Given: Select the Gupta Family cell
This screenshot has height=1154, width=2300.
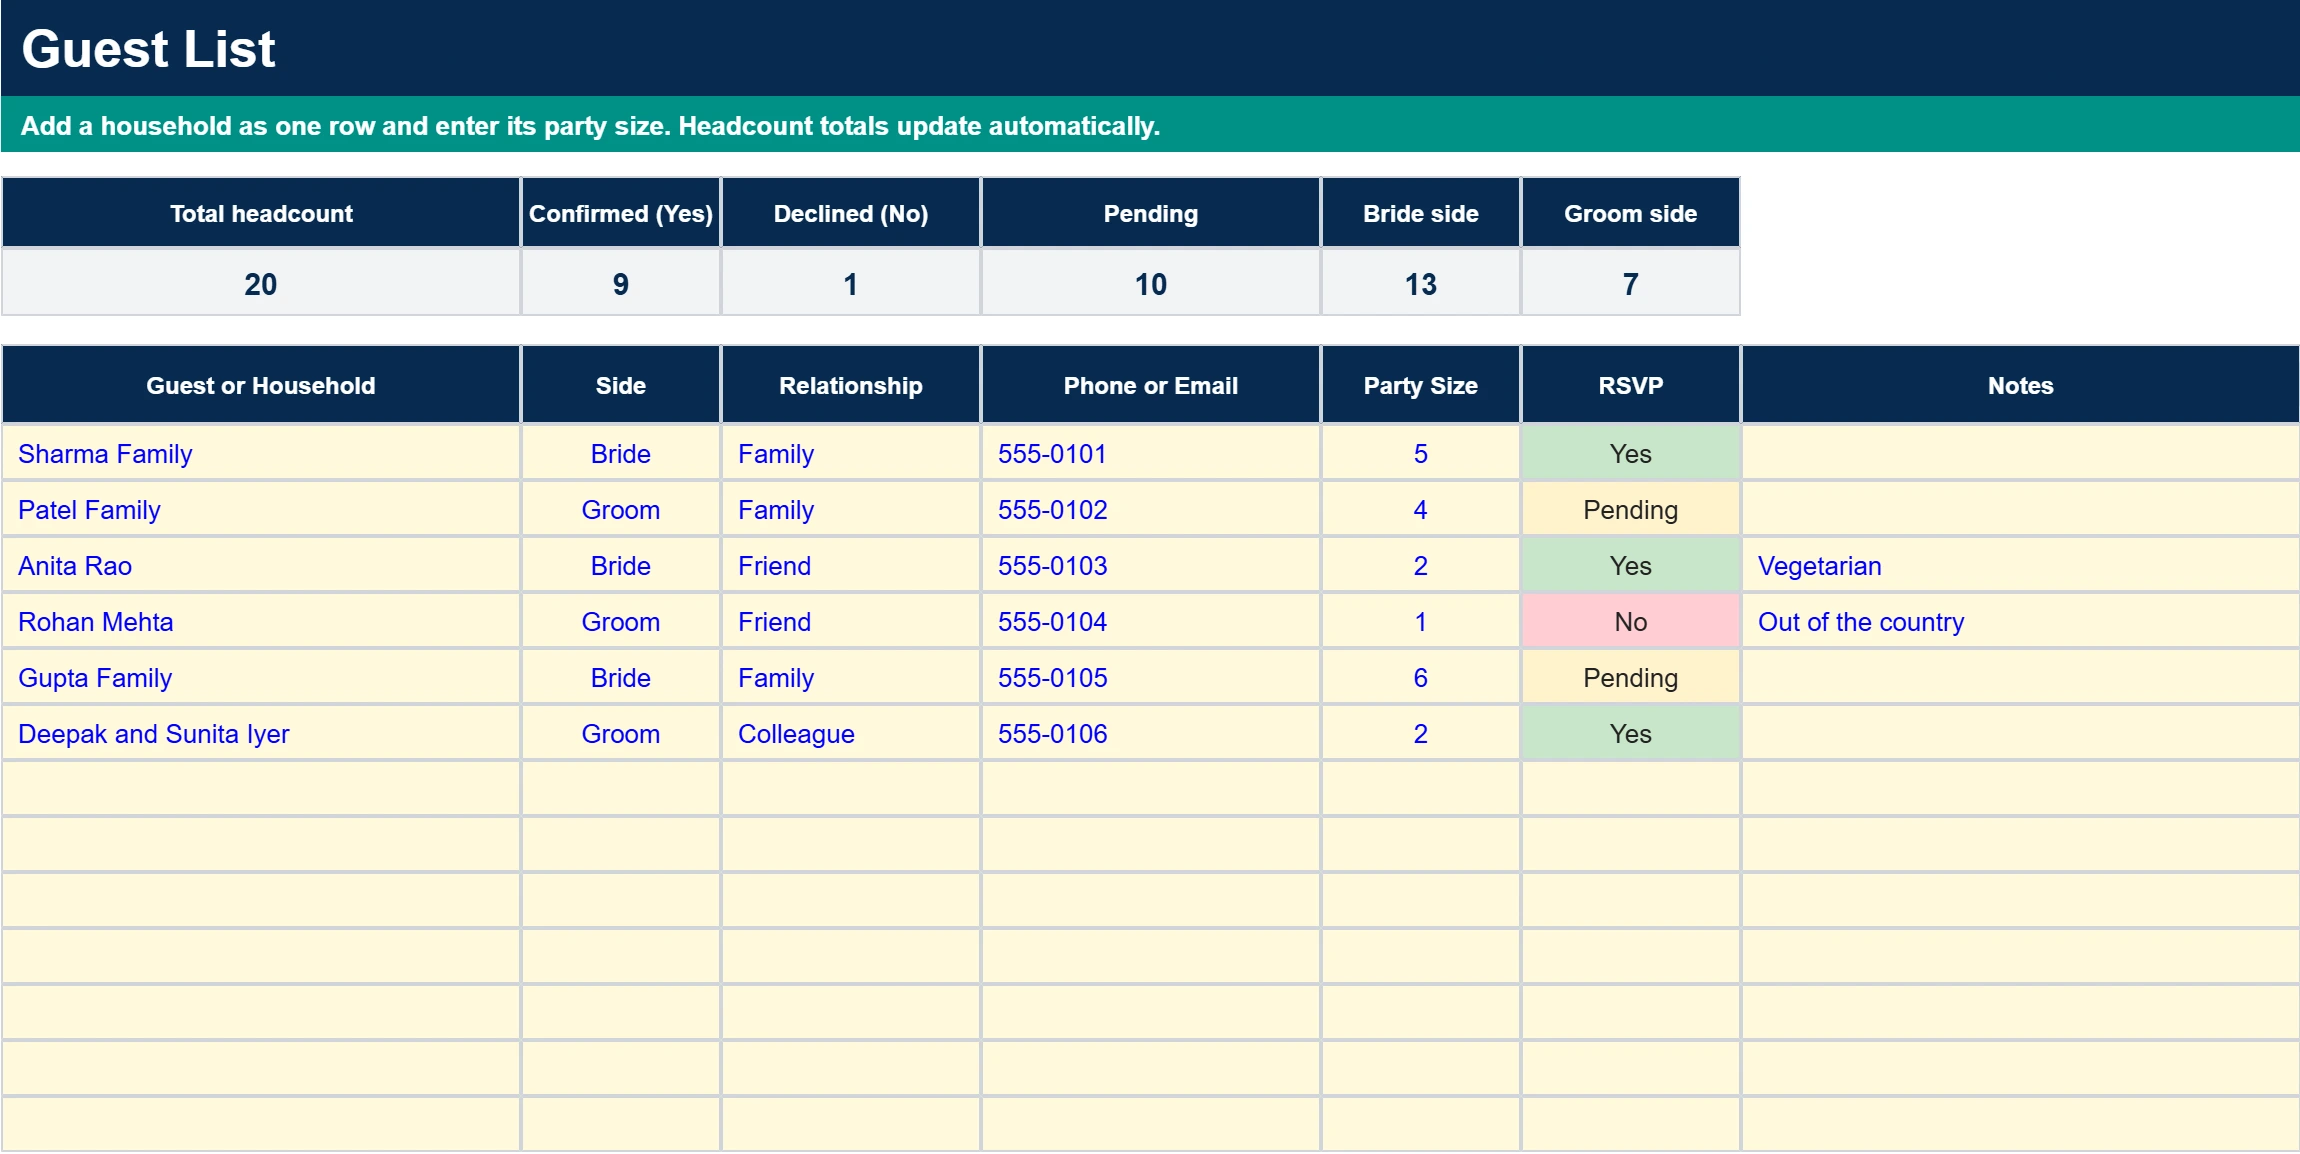Looking at the screenshot, I should 261,677.
